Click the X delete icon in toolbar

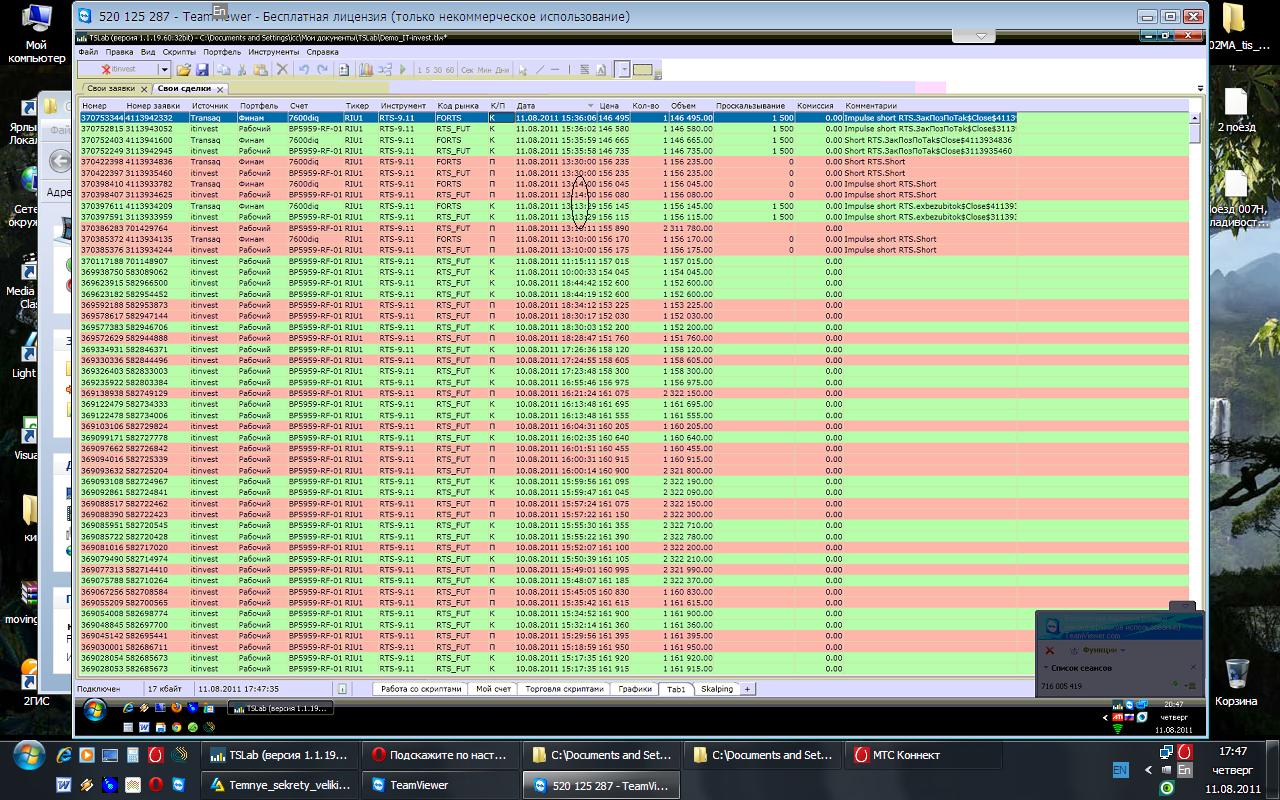click(x=282, y=70)
